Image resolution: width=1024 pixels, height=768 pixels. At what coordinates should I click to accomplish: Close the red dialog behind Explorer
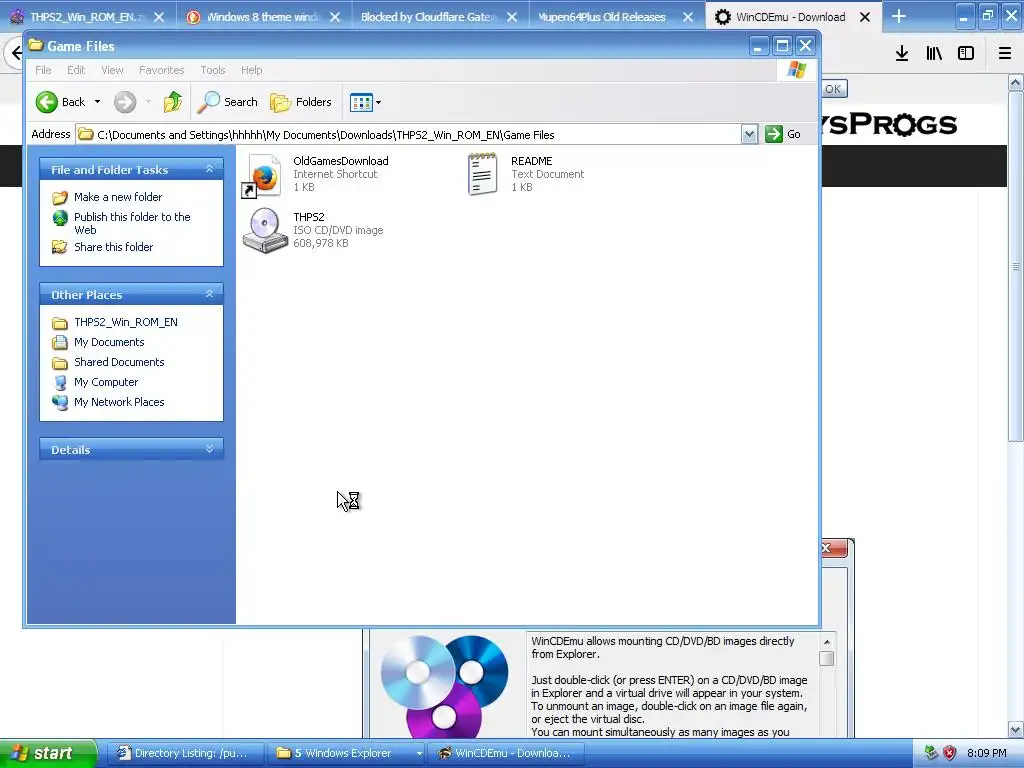834,548
